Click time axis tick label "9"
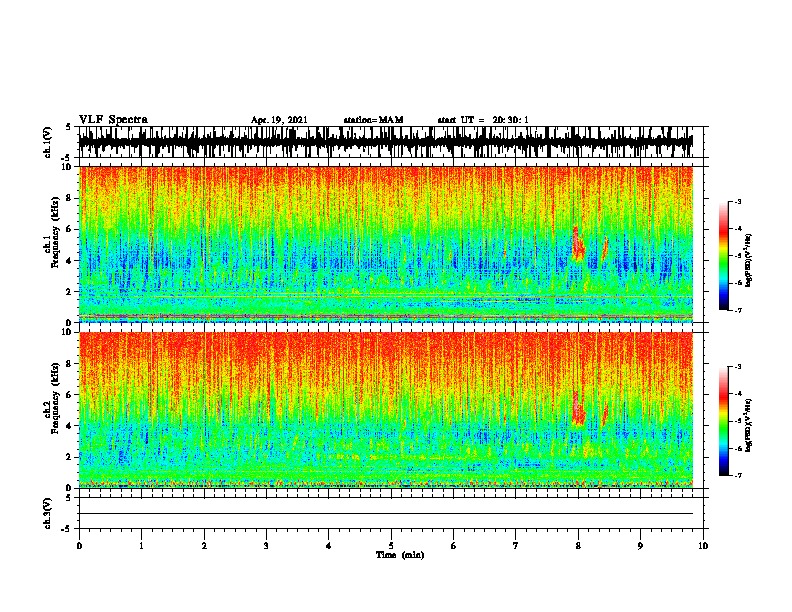 click(640, 546)
